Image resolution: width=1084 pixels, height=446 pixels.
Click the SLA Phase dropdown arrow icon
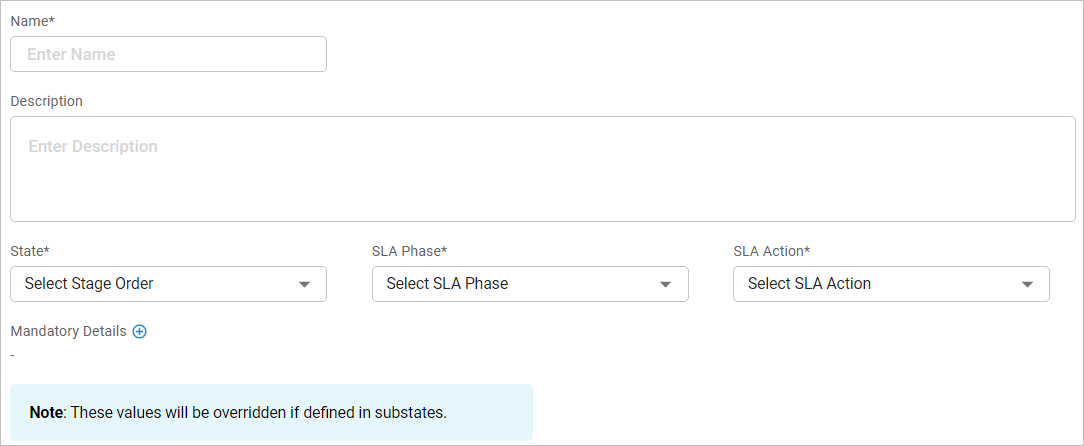[x=666, y=285]
